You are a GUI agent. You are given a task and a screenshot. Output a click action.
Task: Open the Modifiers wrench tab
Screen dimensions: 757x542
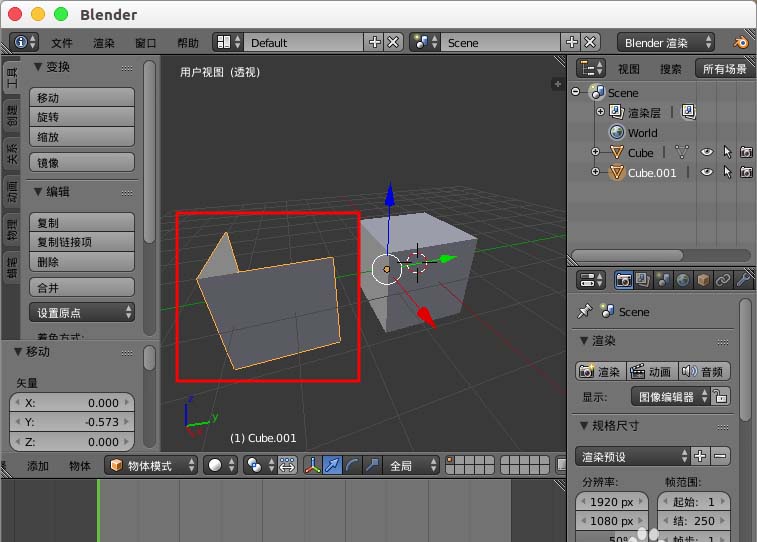pos(743,280)
